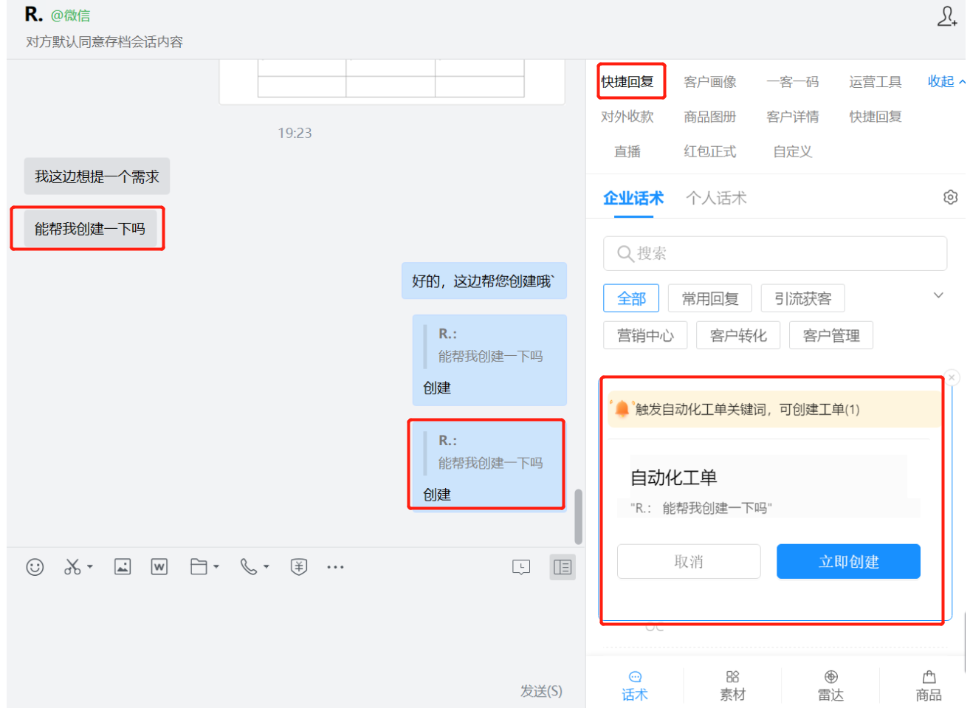
Task: Select 营销中心 filter tag
Action: click(x=645, y=335)
